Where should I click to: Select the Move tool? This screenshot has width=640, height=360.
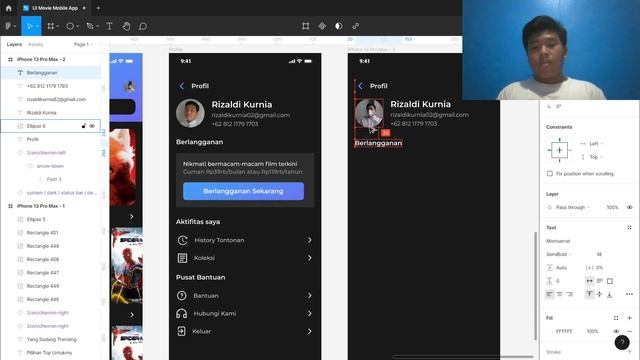click(29, 26)
